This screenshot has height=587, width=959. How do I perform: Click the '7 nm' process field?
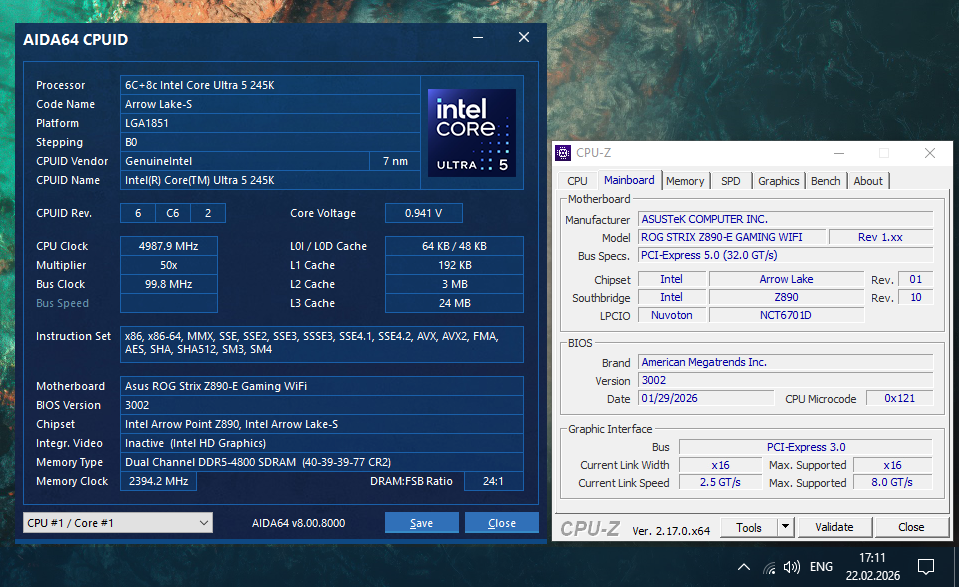(395, 161)
